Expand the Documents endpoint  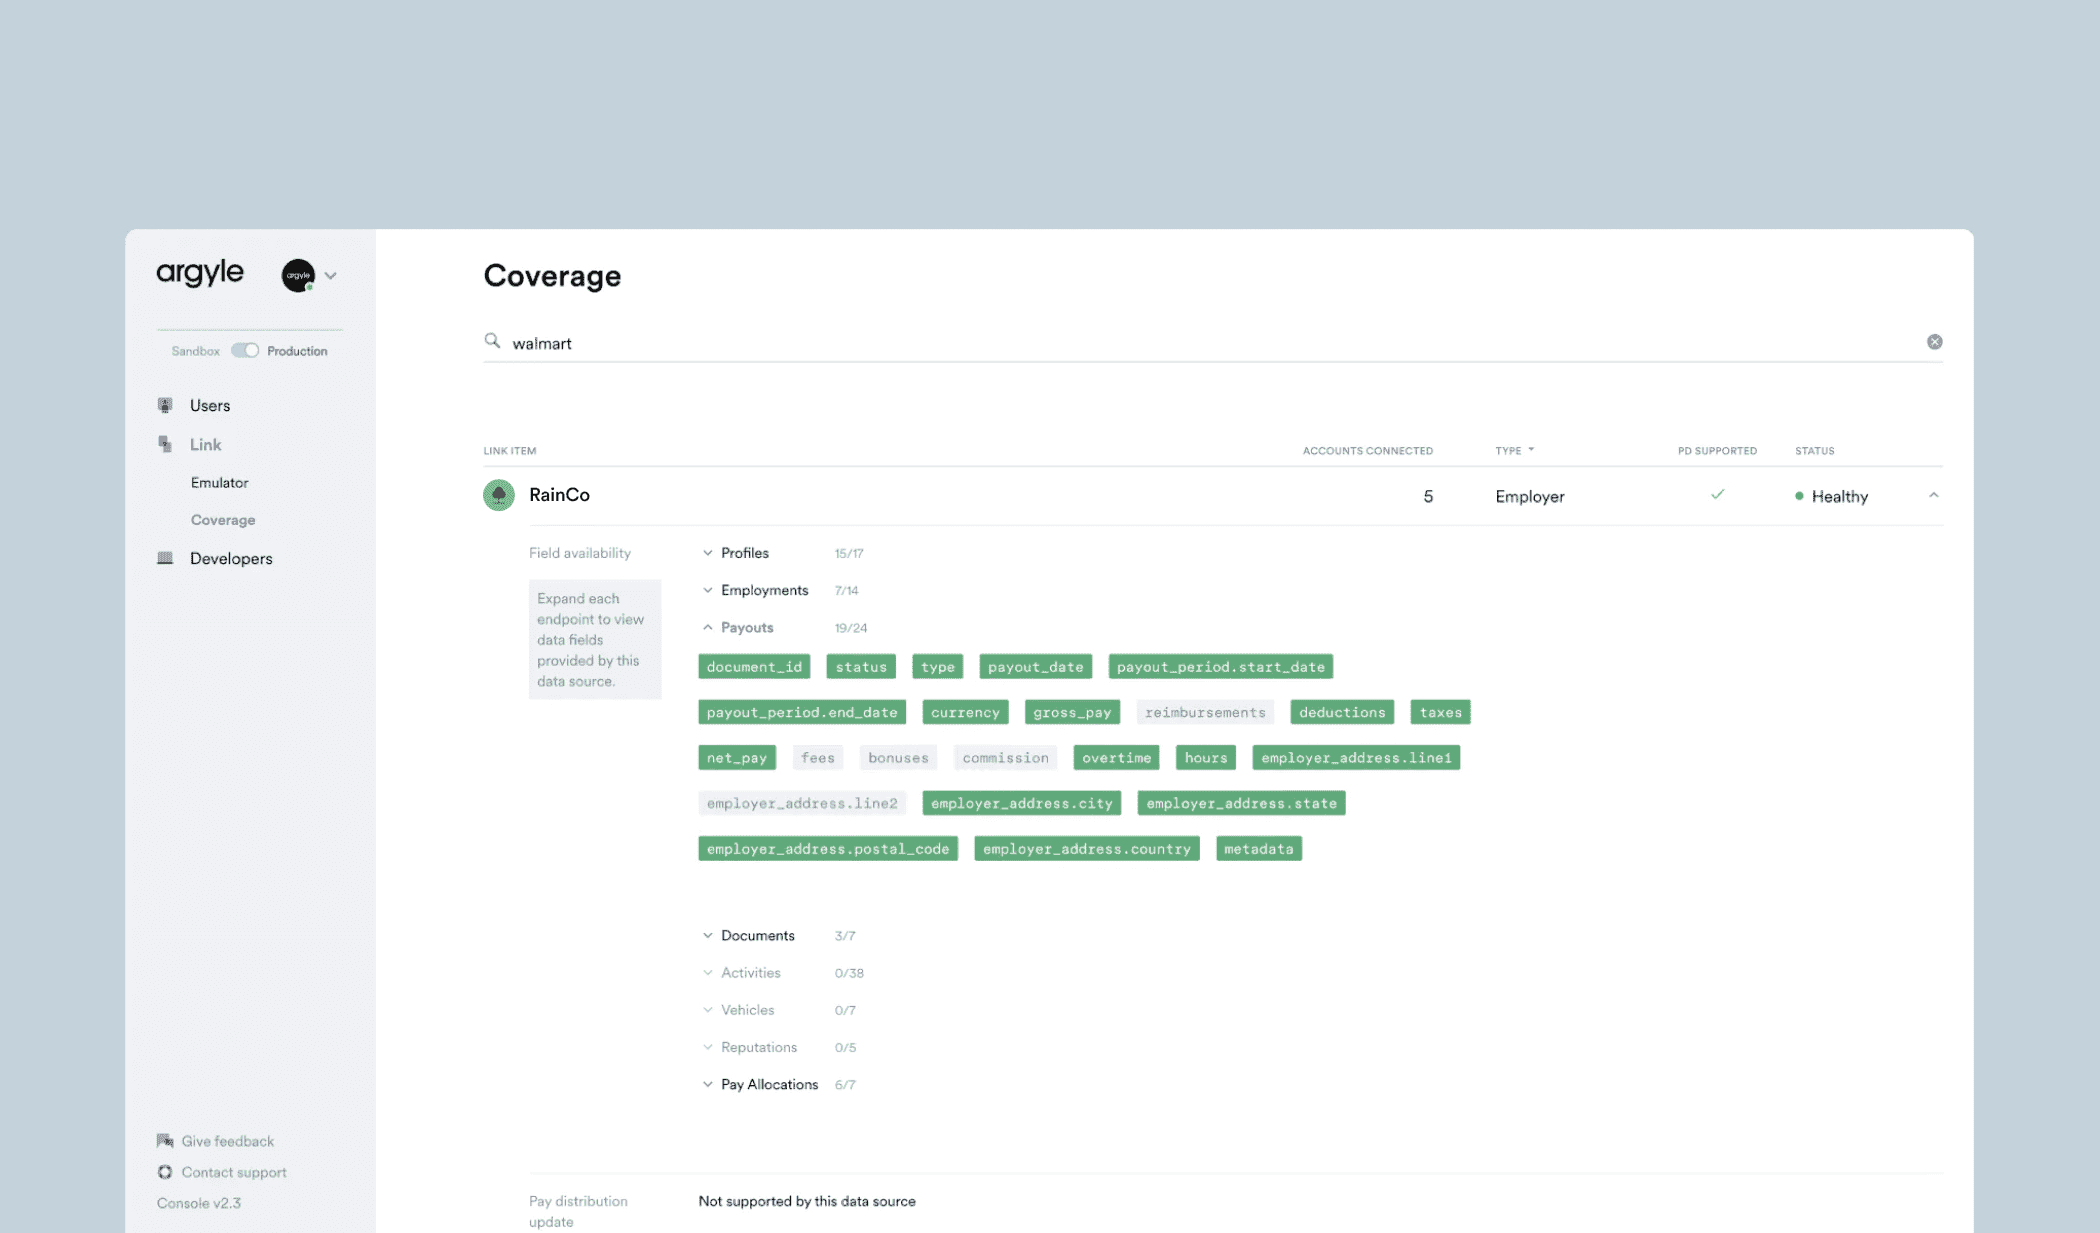[x=708, y=935]
